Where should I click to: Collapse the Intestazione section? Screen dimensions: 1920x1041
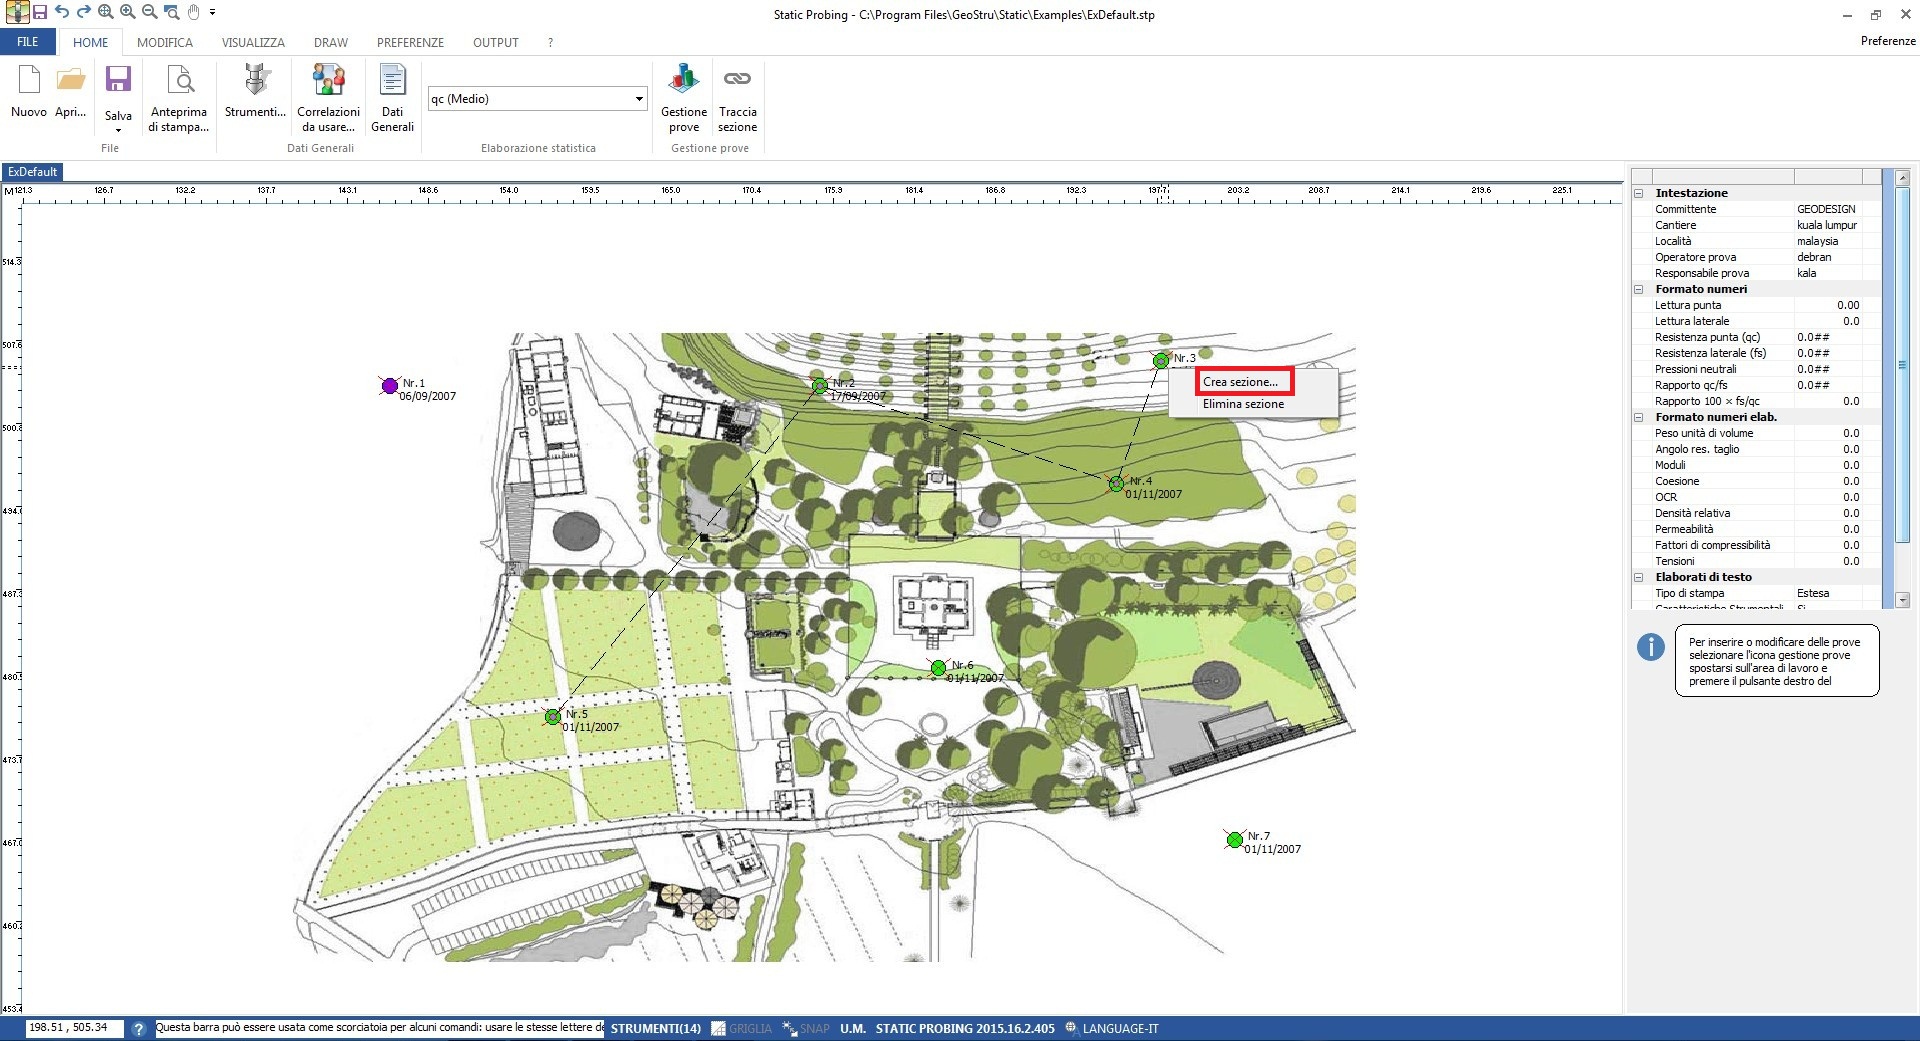pos(1639,193)
